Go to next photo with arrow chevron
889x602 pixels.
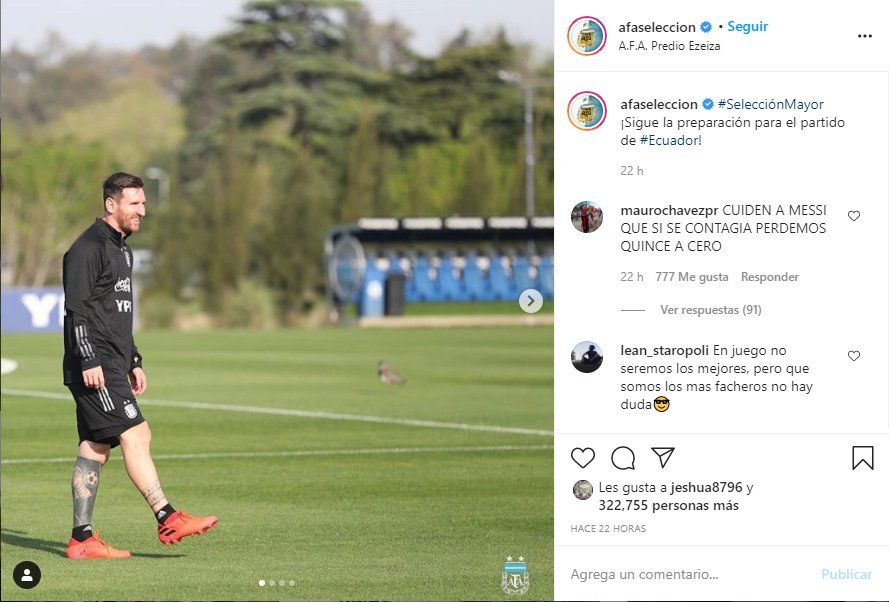point(531,301)
